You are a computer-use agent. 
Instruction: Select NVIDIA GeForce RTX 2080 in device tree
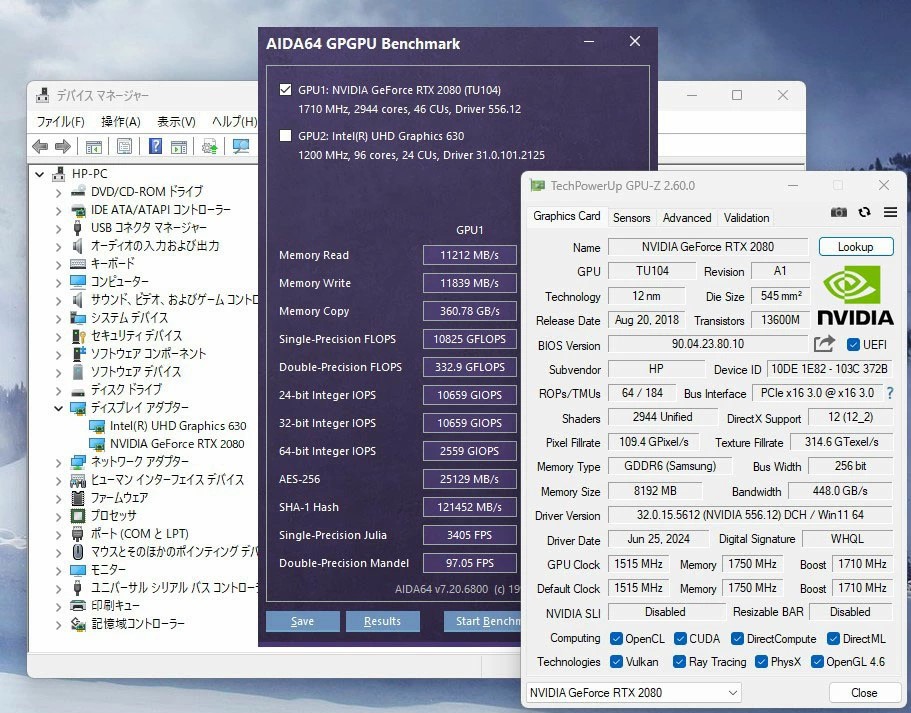coord(177,444)
